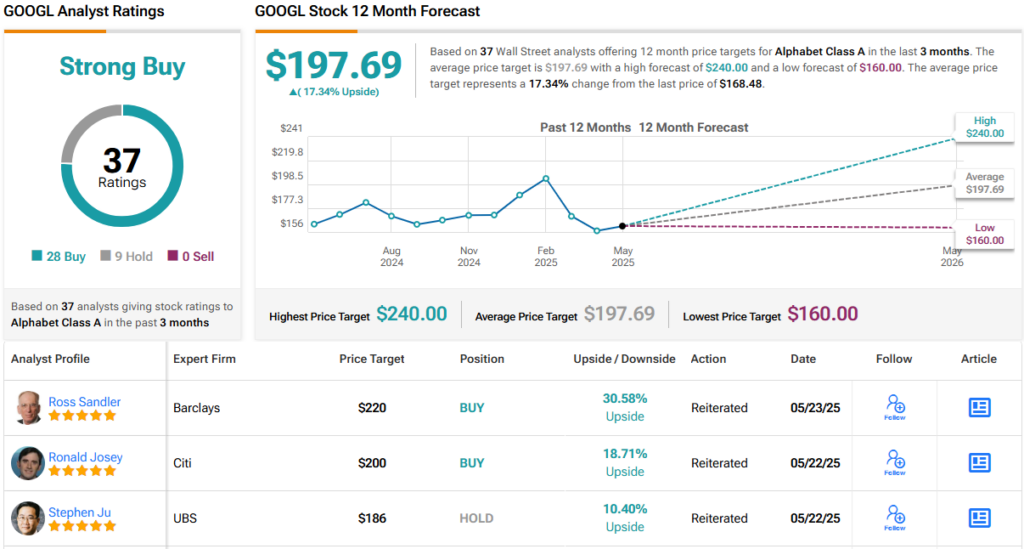Select the GOOGL Stock 12 Month Forecast tab
This screenshot has width=1024, height=549.
tap(367, 11)
